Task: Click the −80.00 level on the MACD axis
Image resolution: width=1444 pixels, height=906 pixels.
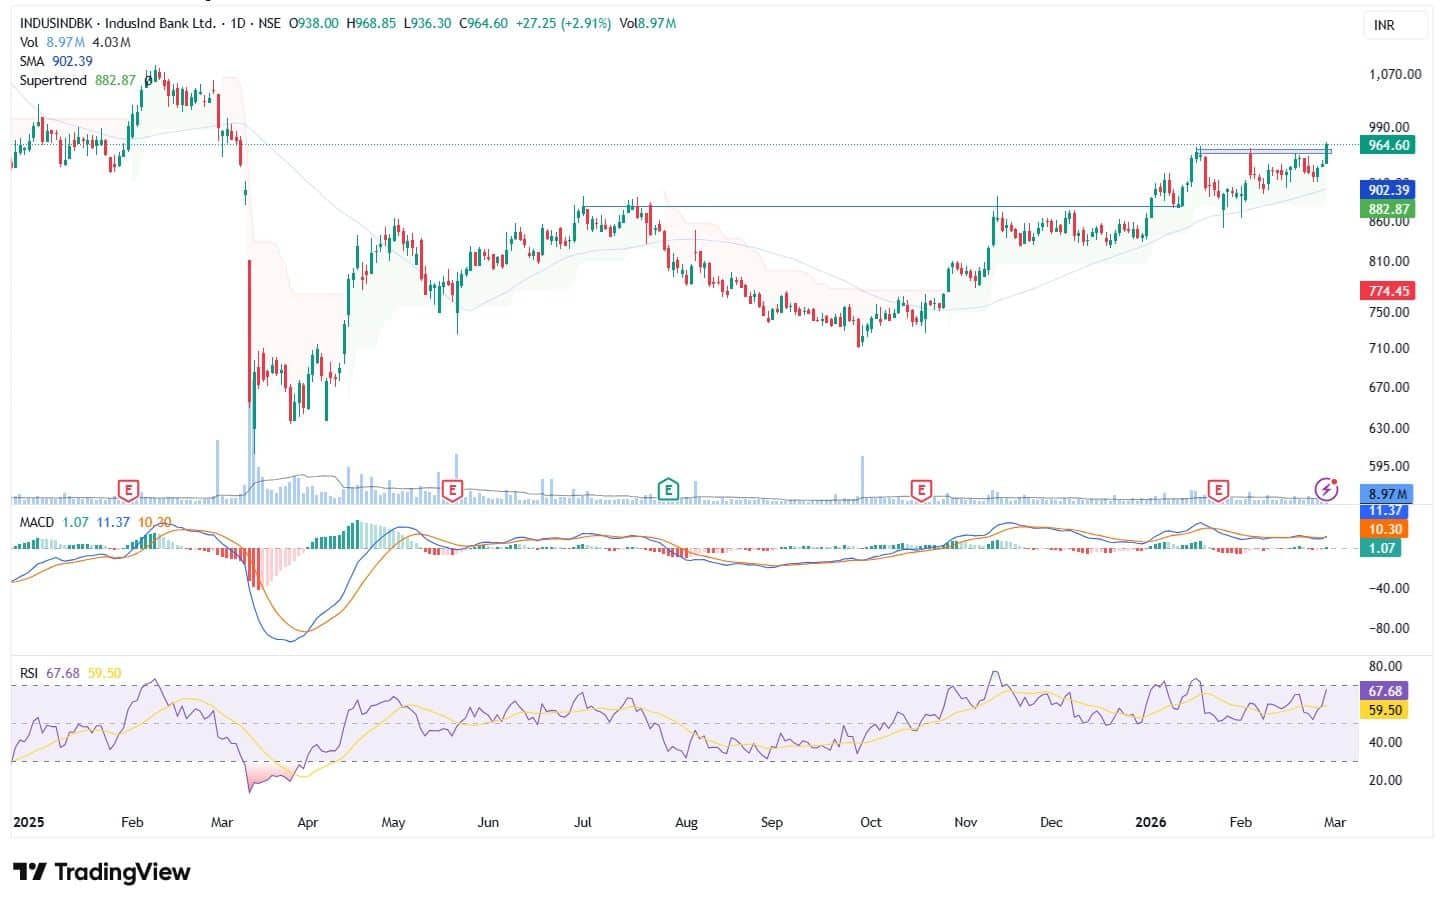Action: (x=1387, y=628)
